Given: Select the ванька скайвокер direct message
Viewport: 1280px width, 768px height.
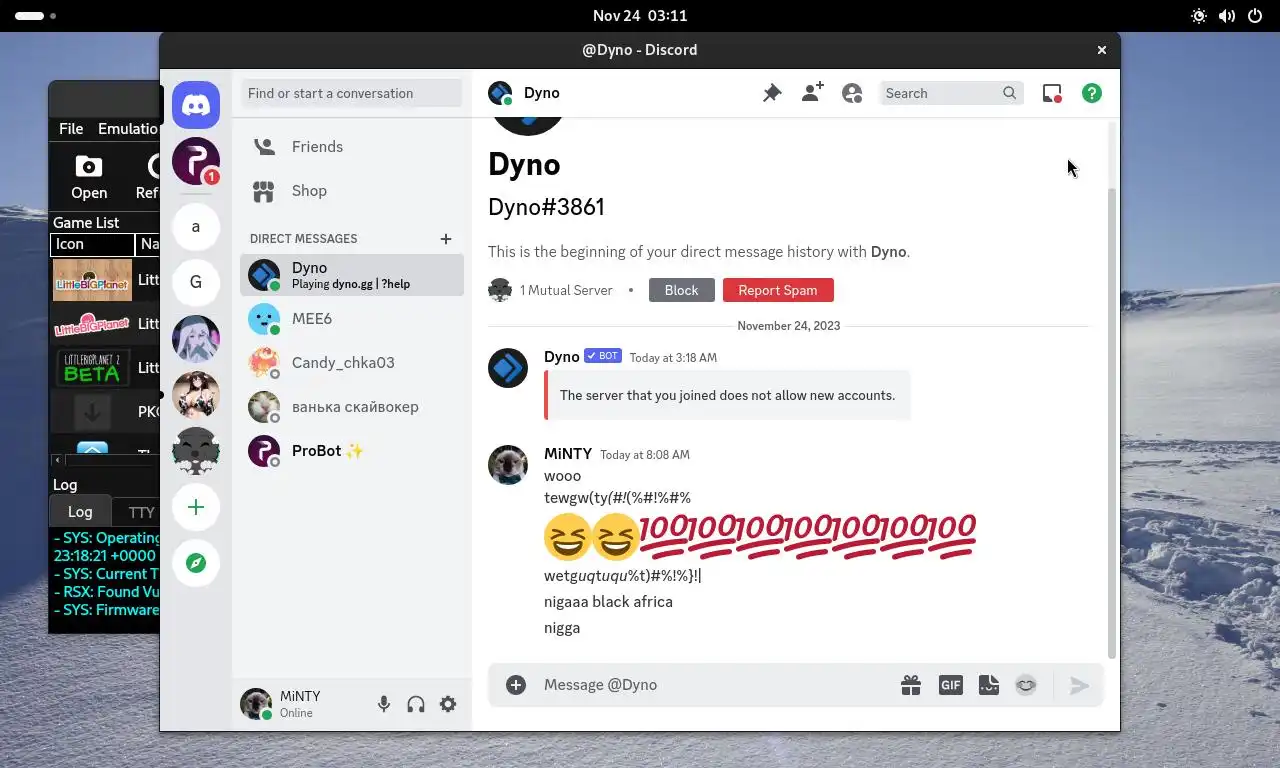Looking at the screenshot, I should [352, 407].
